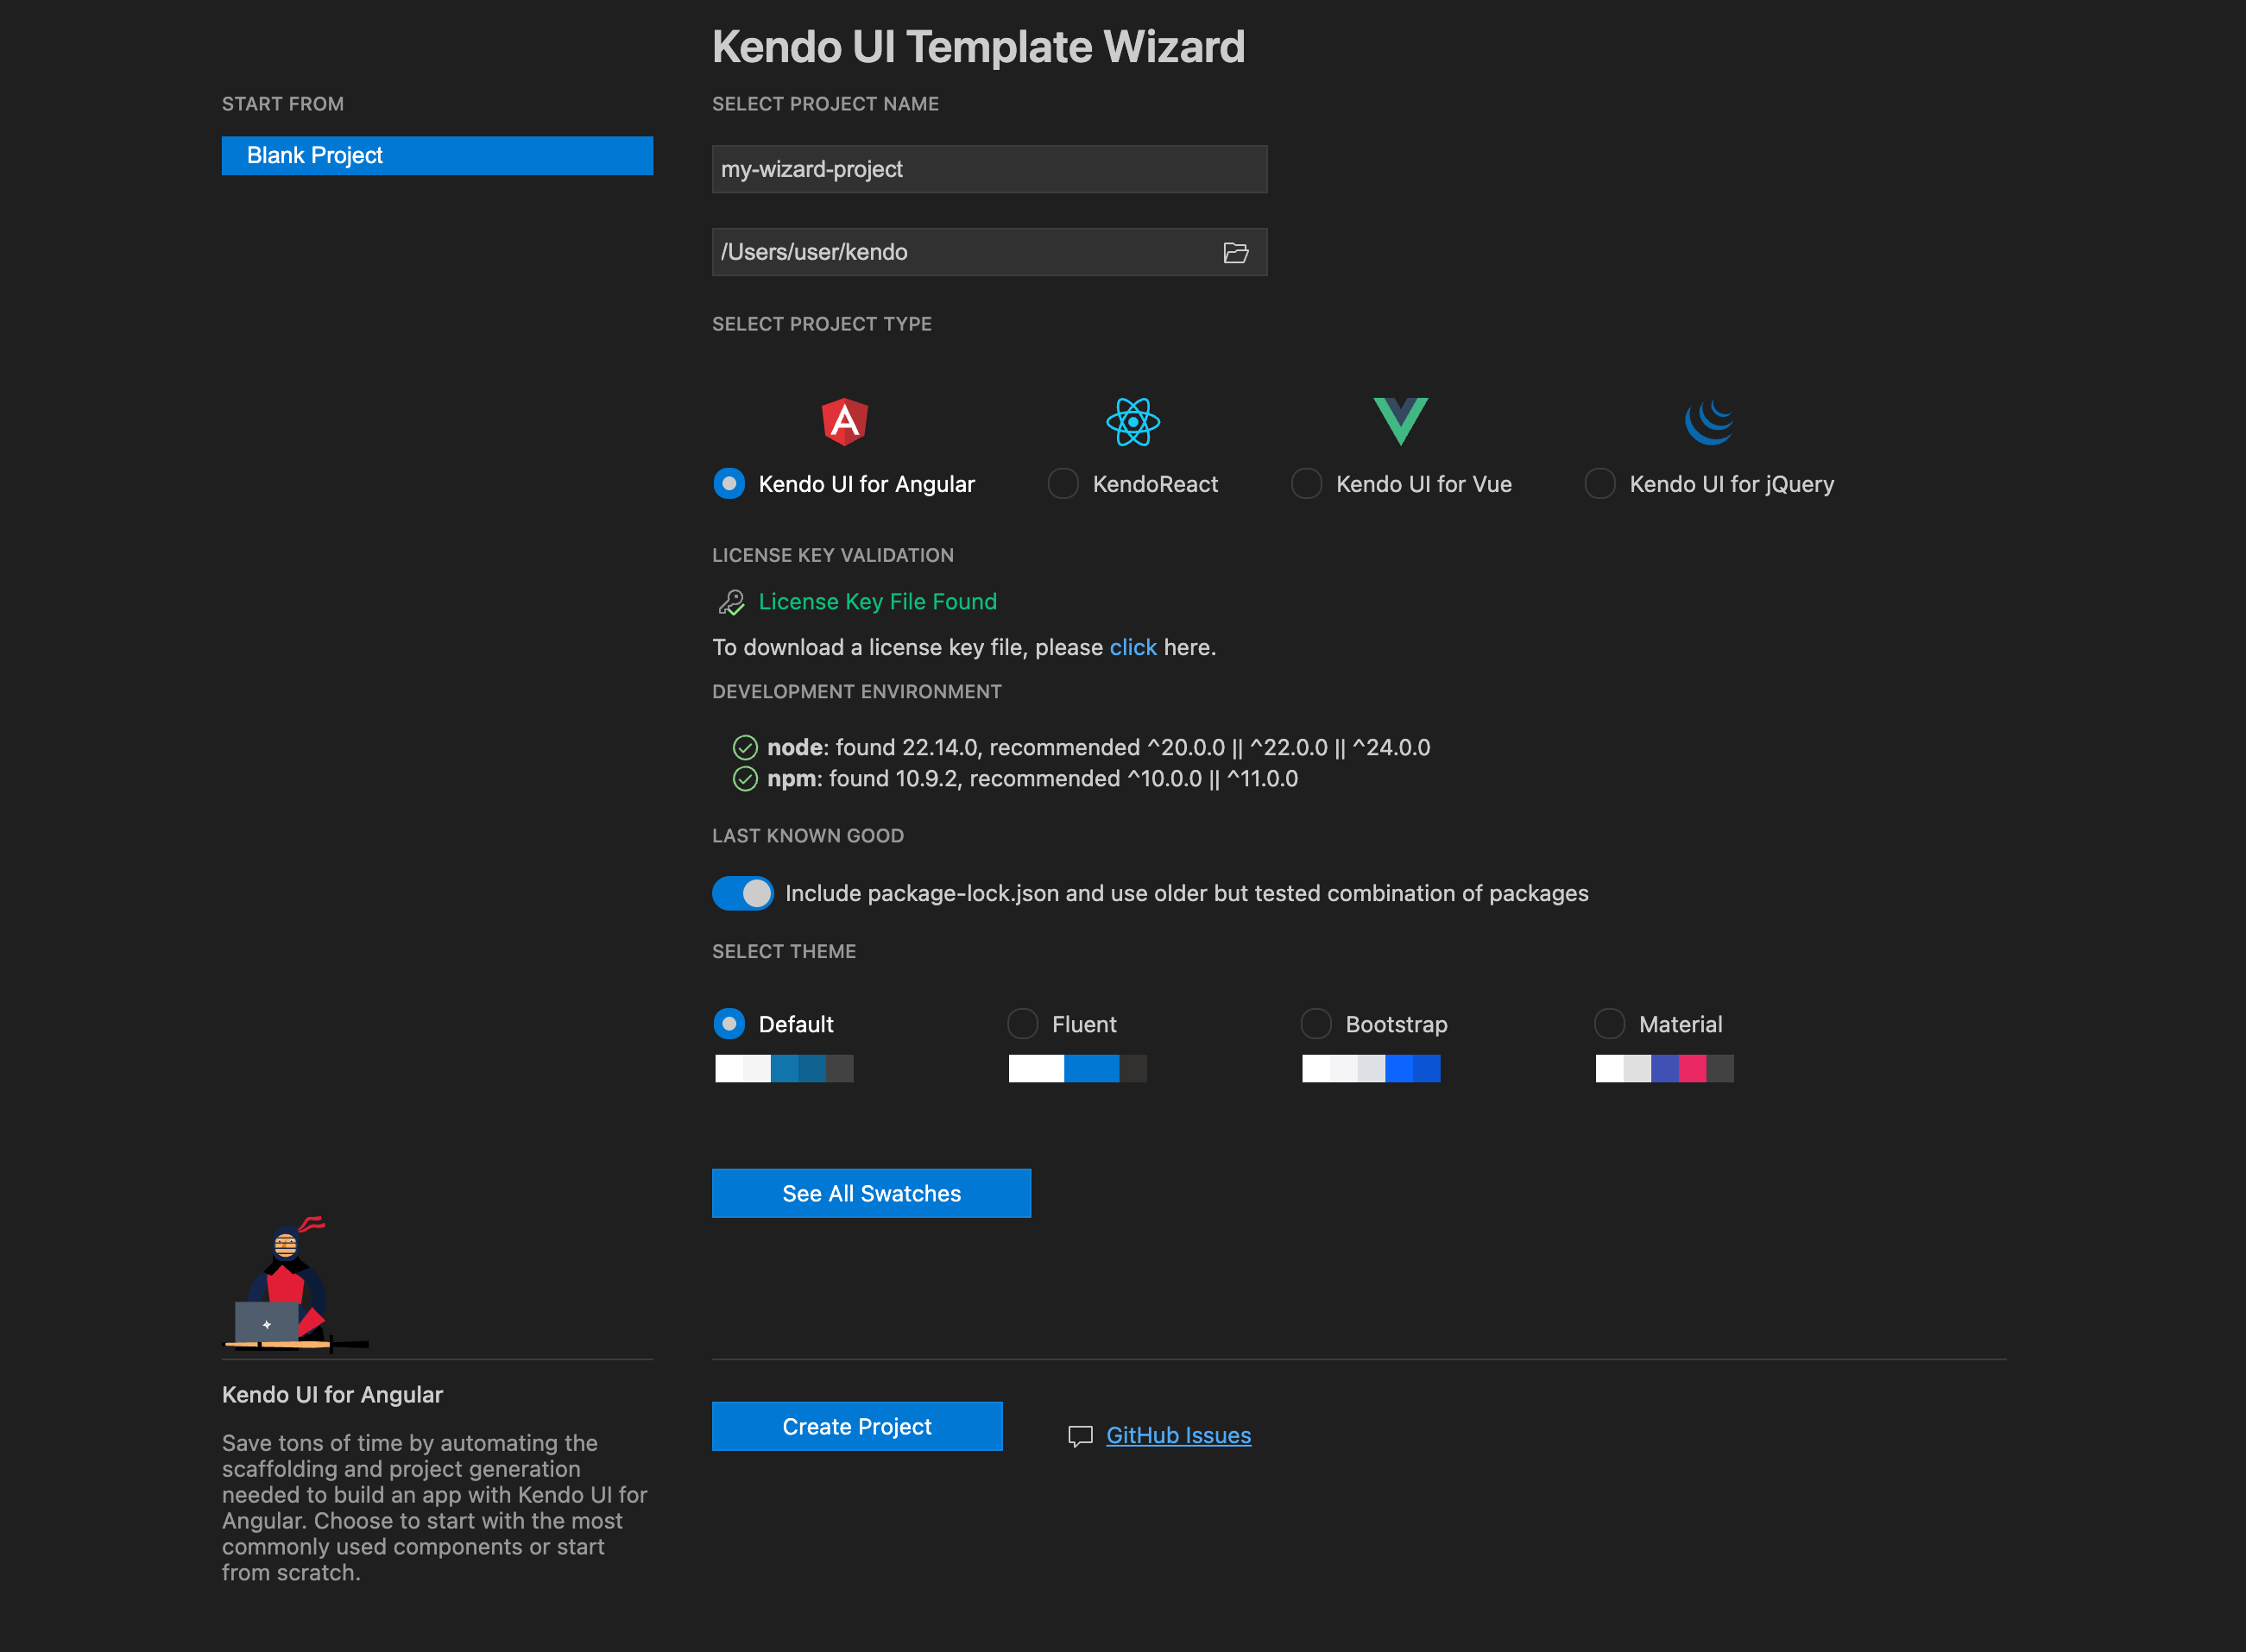Click the Create Project button
Viewport: 2246px width, 1652px height.
tap(857, 1426)
